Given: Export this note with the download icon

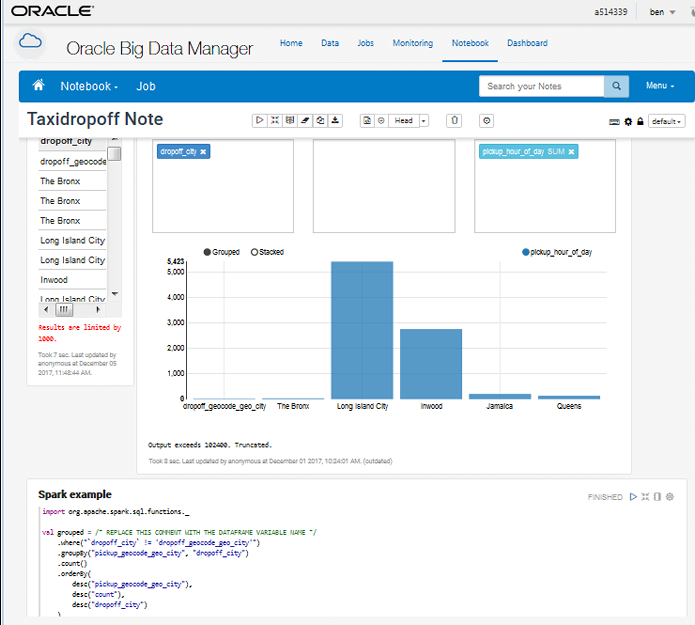Looking at the screenshot, I should point(335,121).
